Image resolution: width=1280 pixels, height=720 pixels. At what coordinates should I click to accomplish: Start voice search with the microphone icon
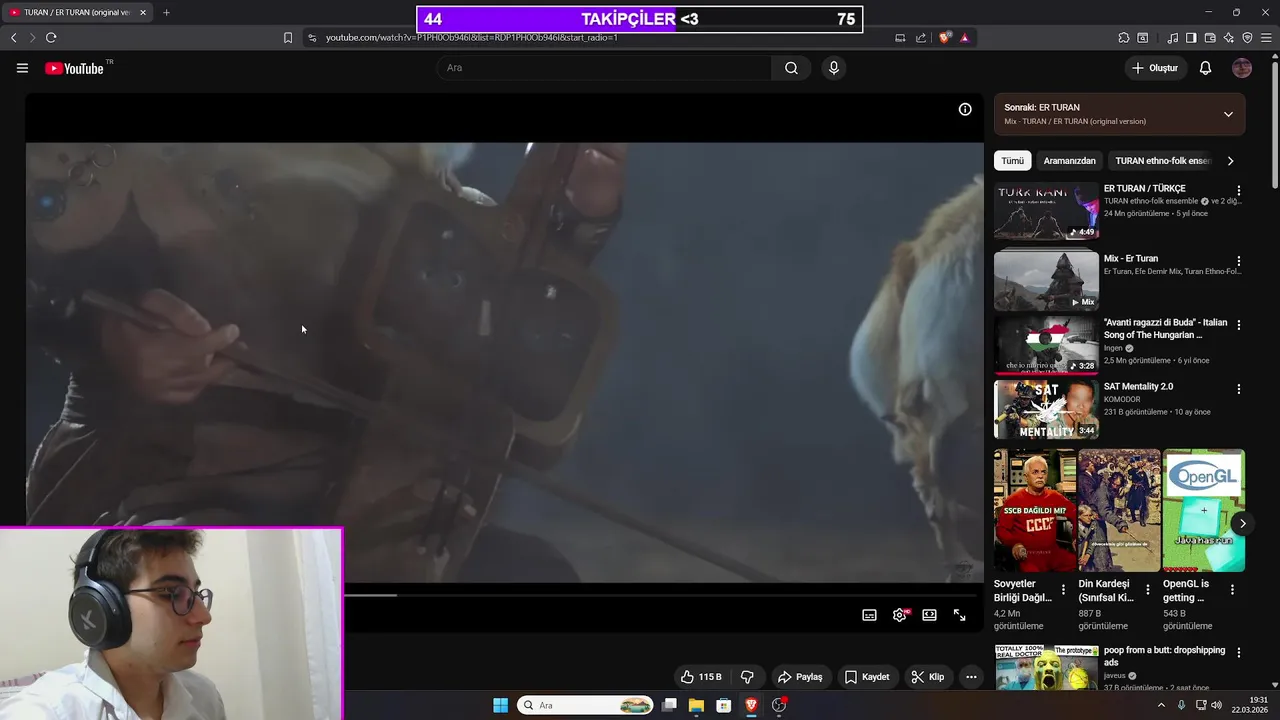[x=833, y=68]
